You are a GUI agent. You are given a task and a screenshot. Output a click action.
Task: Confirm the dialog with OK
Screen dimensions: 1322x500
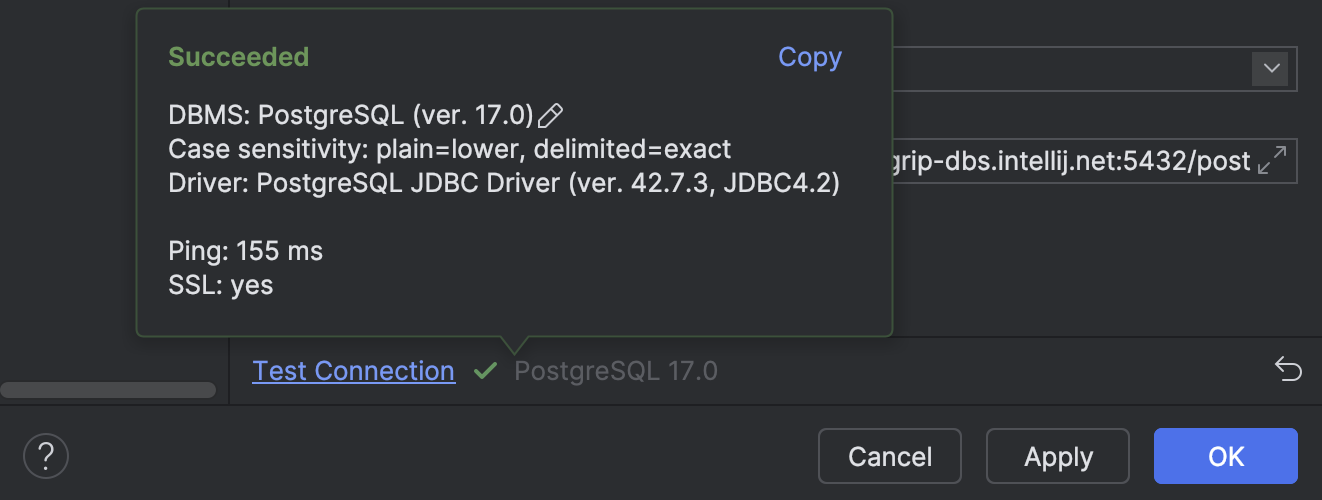pyautogui.click(x=1225, y=457)
